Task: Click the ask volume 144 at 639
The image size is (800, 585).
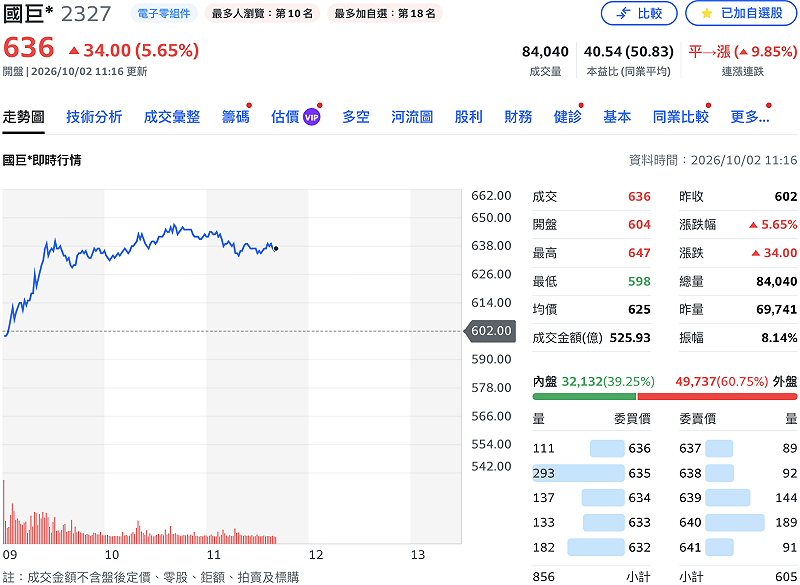Action: [786, 498]
